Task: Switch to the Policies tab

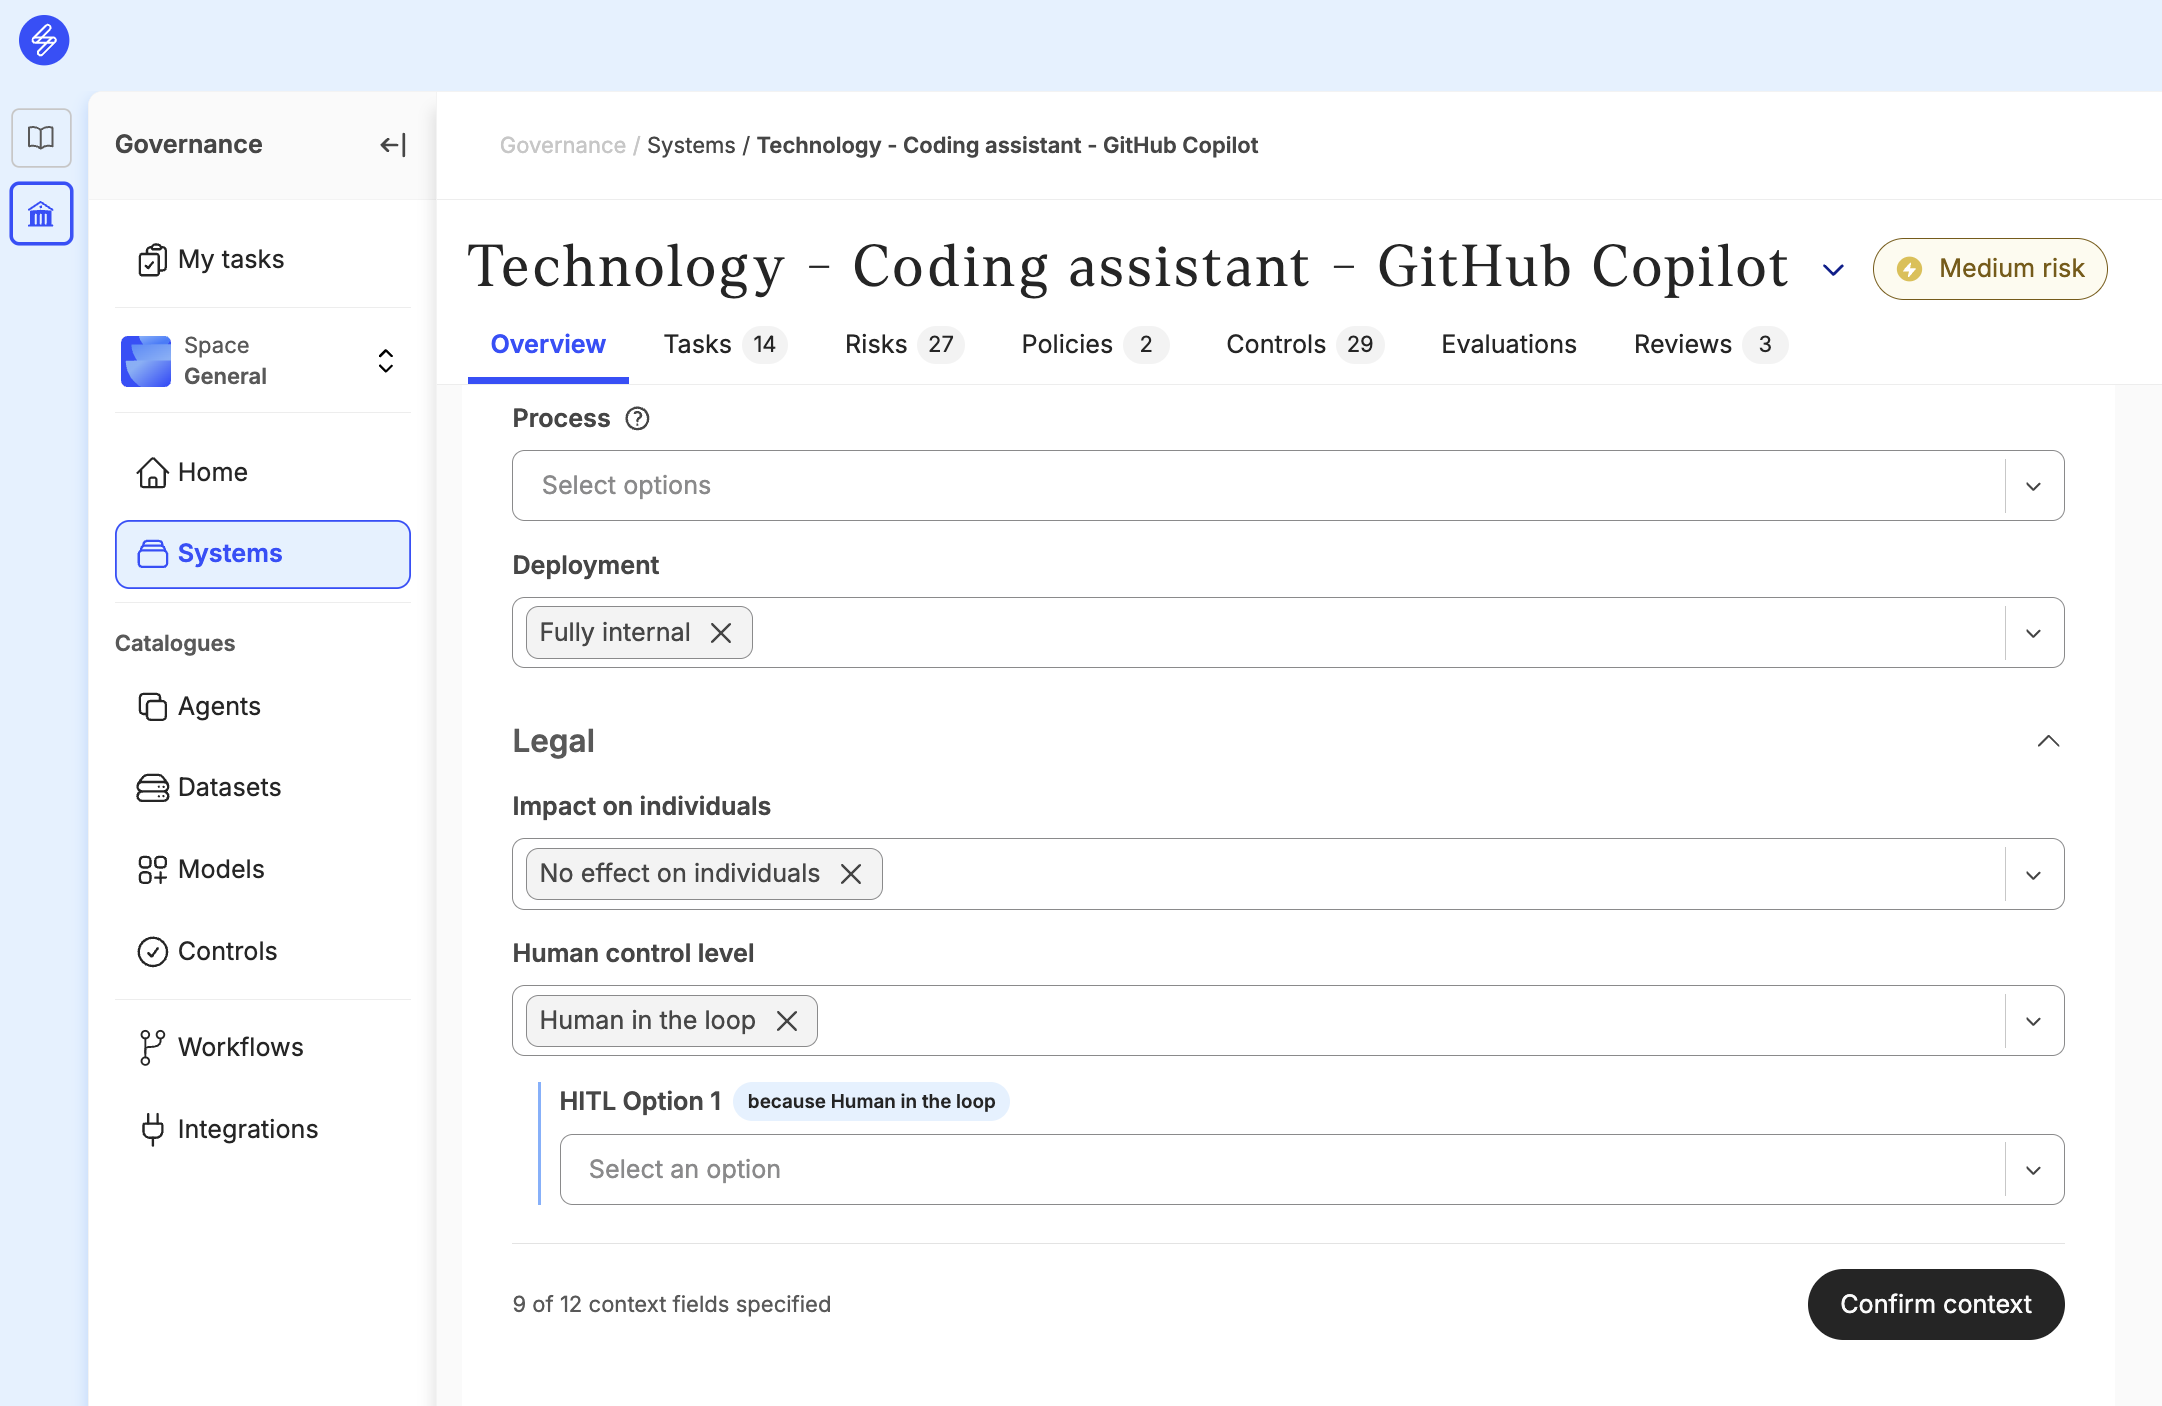Action: [1095, 345]
